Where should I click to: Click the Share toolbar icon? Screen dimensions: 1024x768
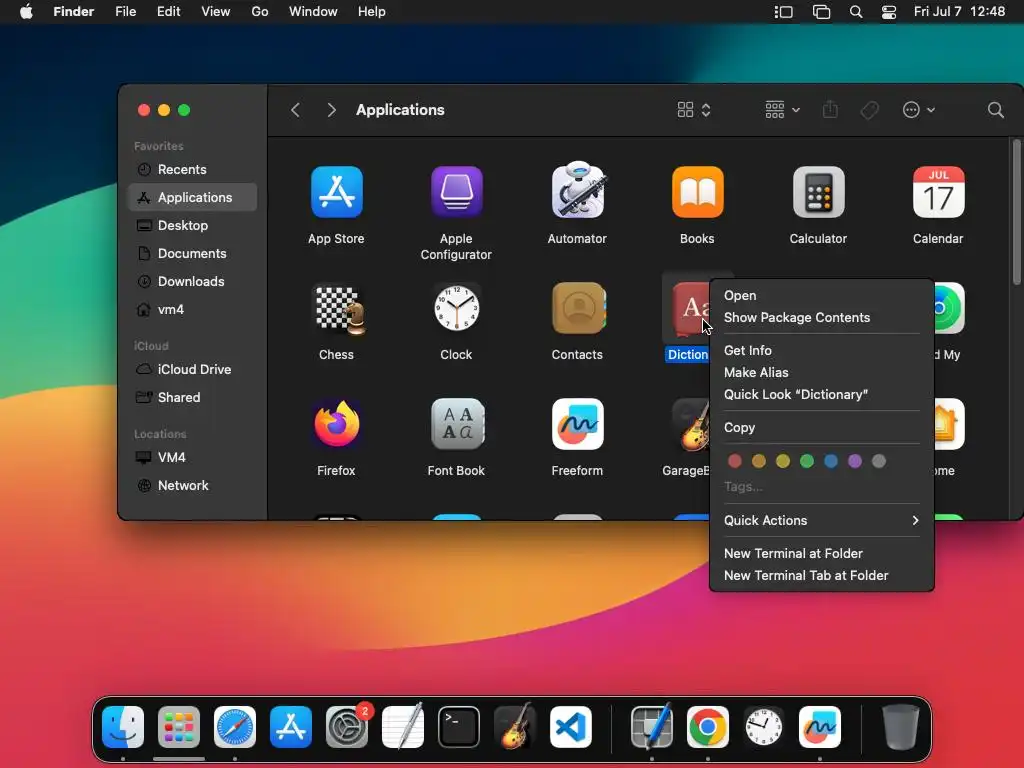(x=830, y=109)
